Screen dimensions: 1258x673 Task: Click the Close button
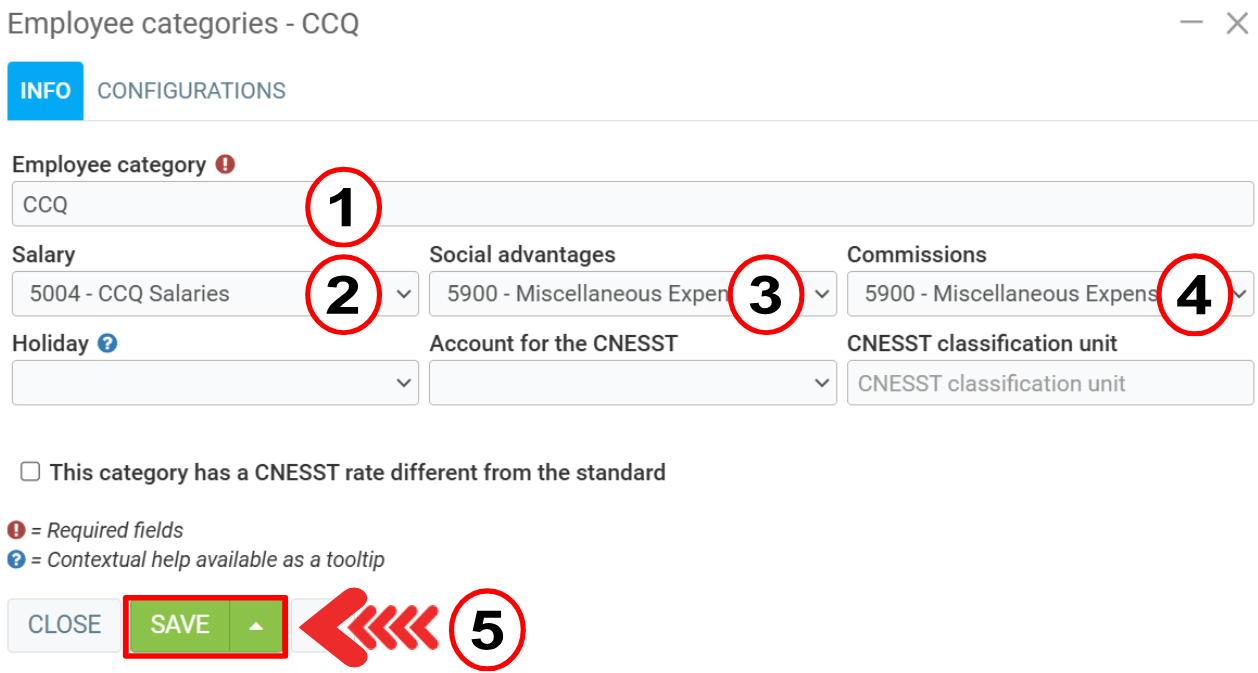tap(64, 625)
